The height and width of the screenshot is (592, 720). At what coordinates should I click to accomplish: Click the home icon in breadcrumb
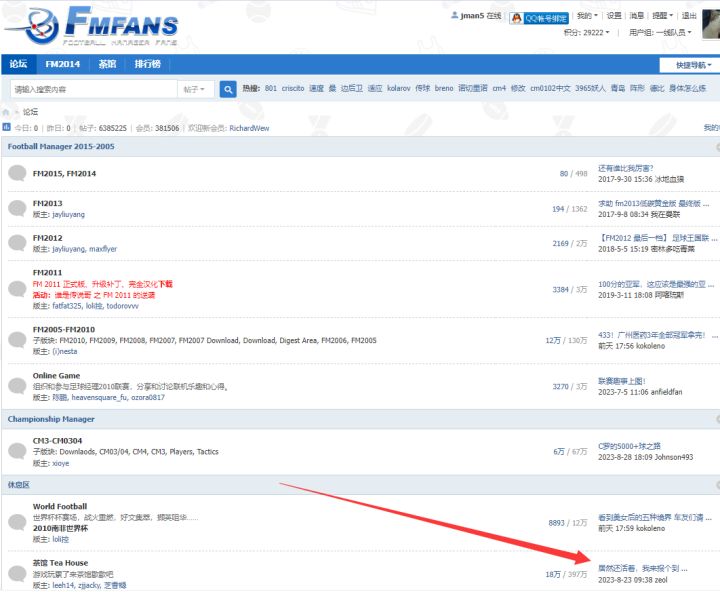coord(6,112)
